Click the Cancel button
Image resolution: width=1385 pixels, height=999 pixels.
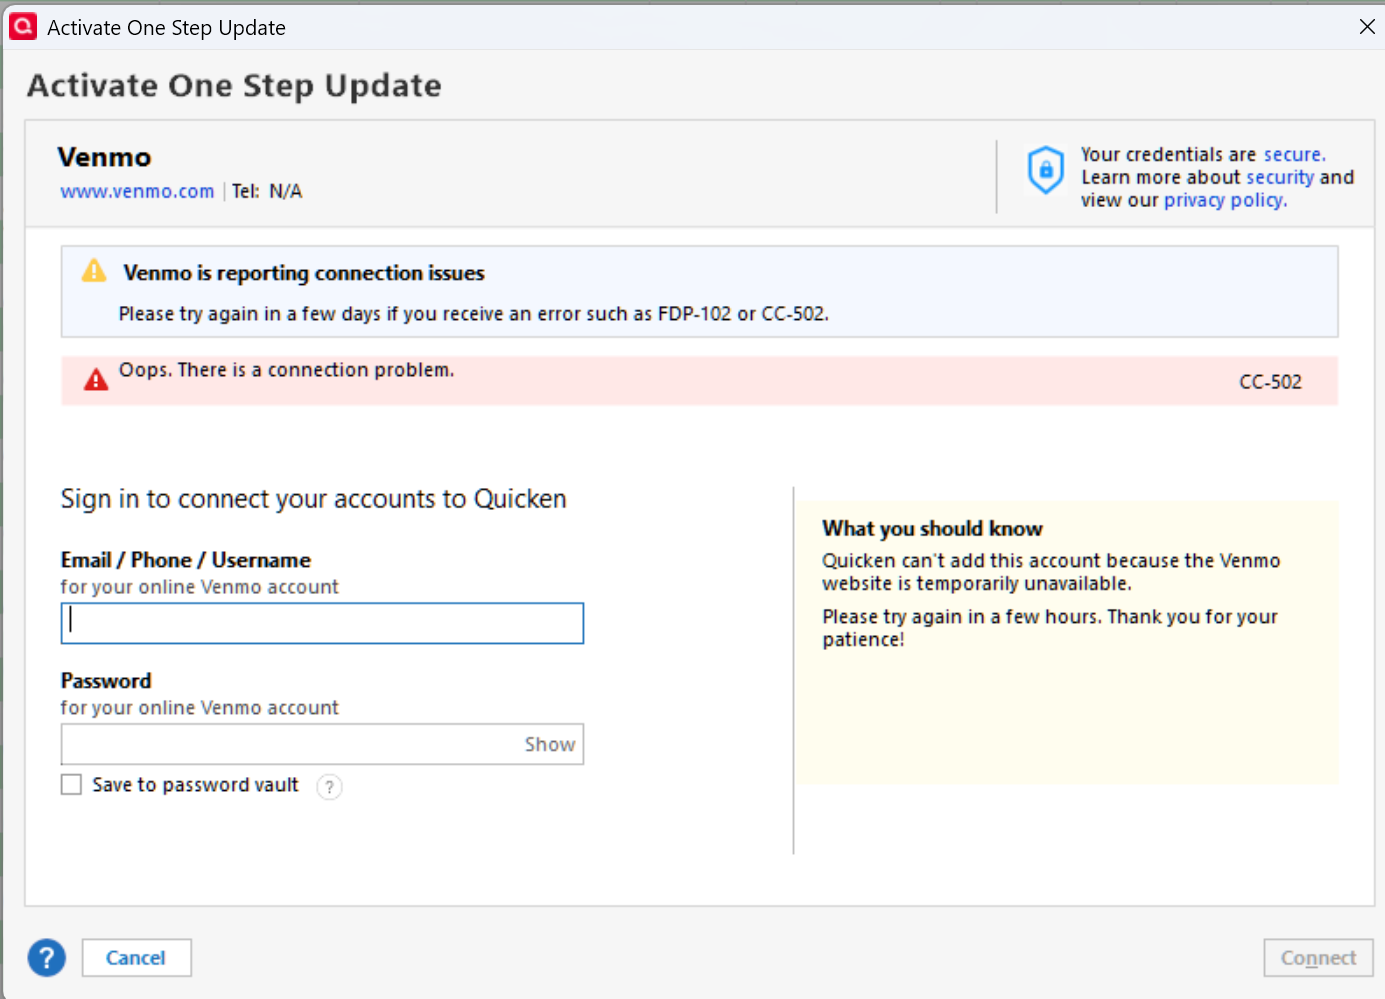tap(136, 958)
